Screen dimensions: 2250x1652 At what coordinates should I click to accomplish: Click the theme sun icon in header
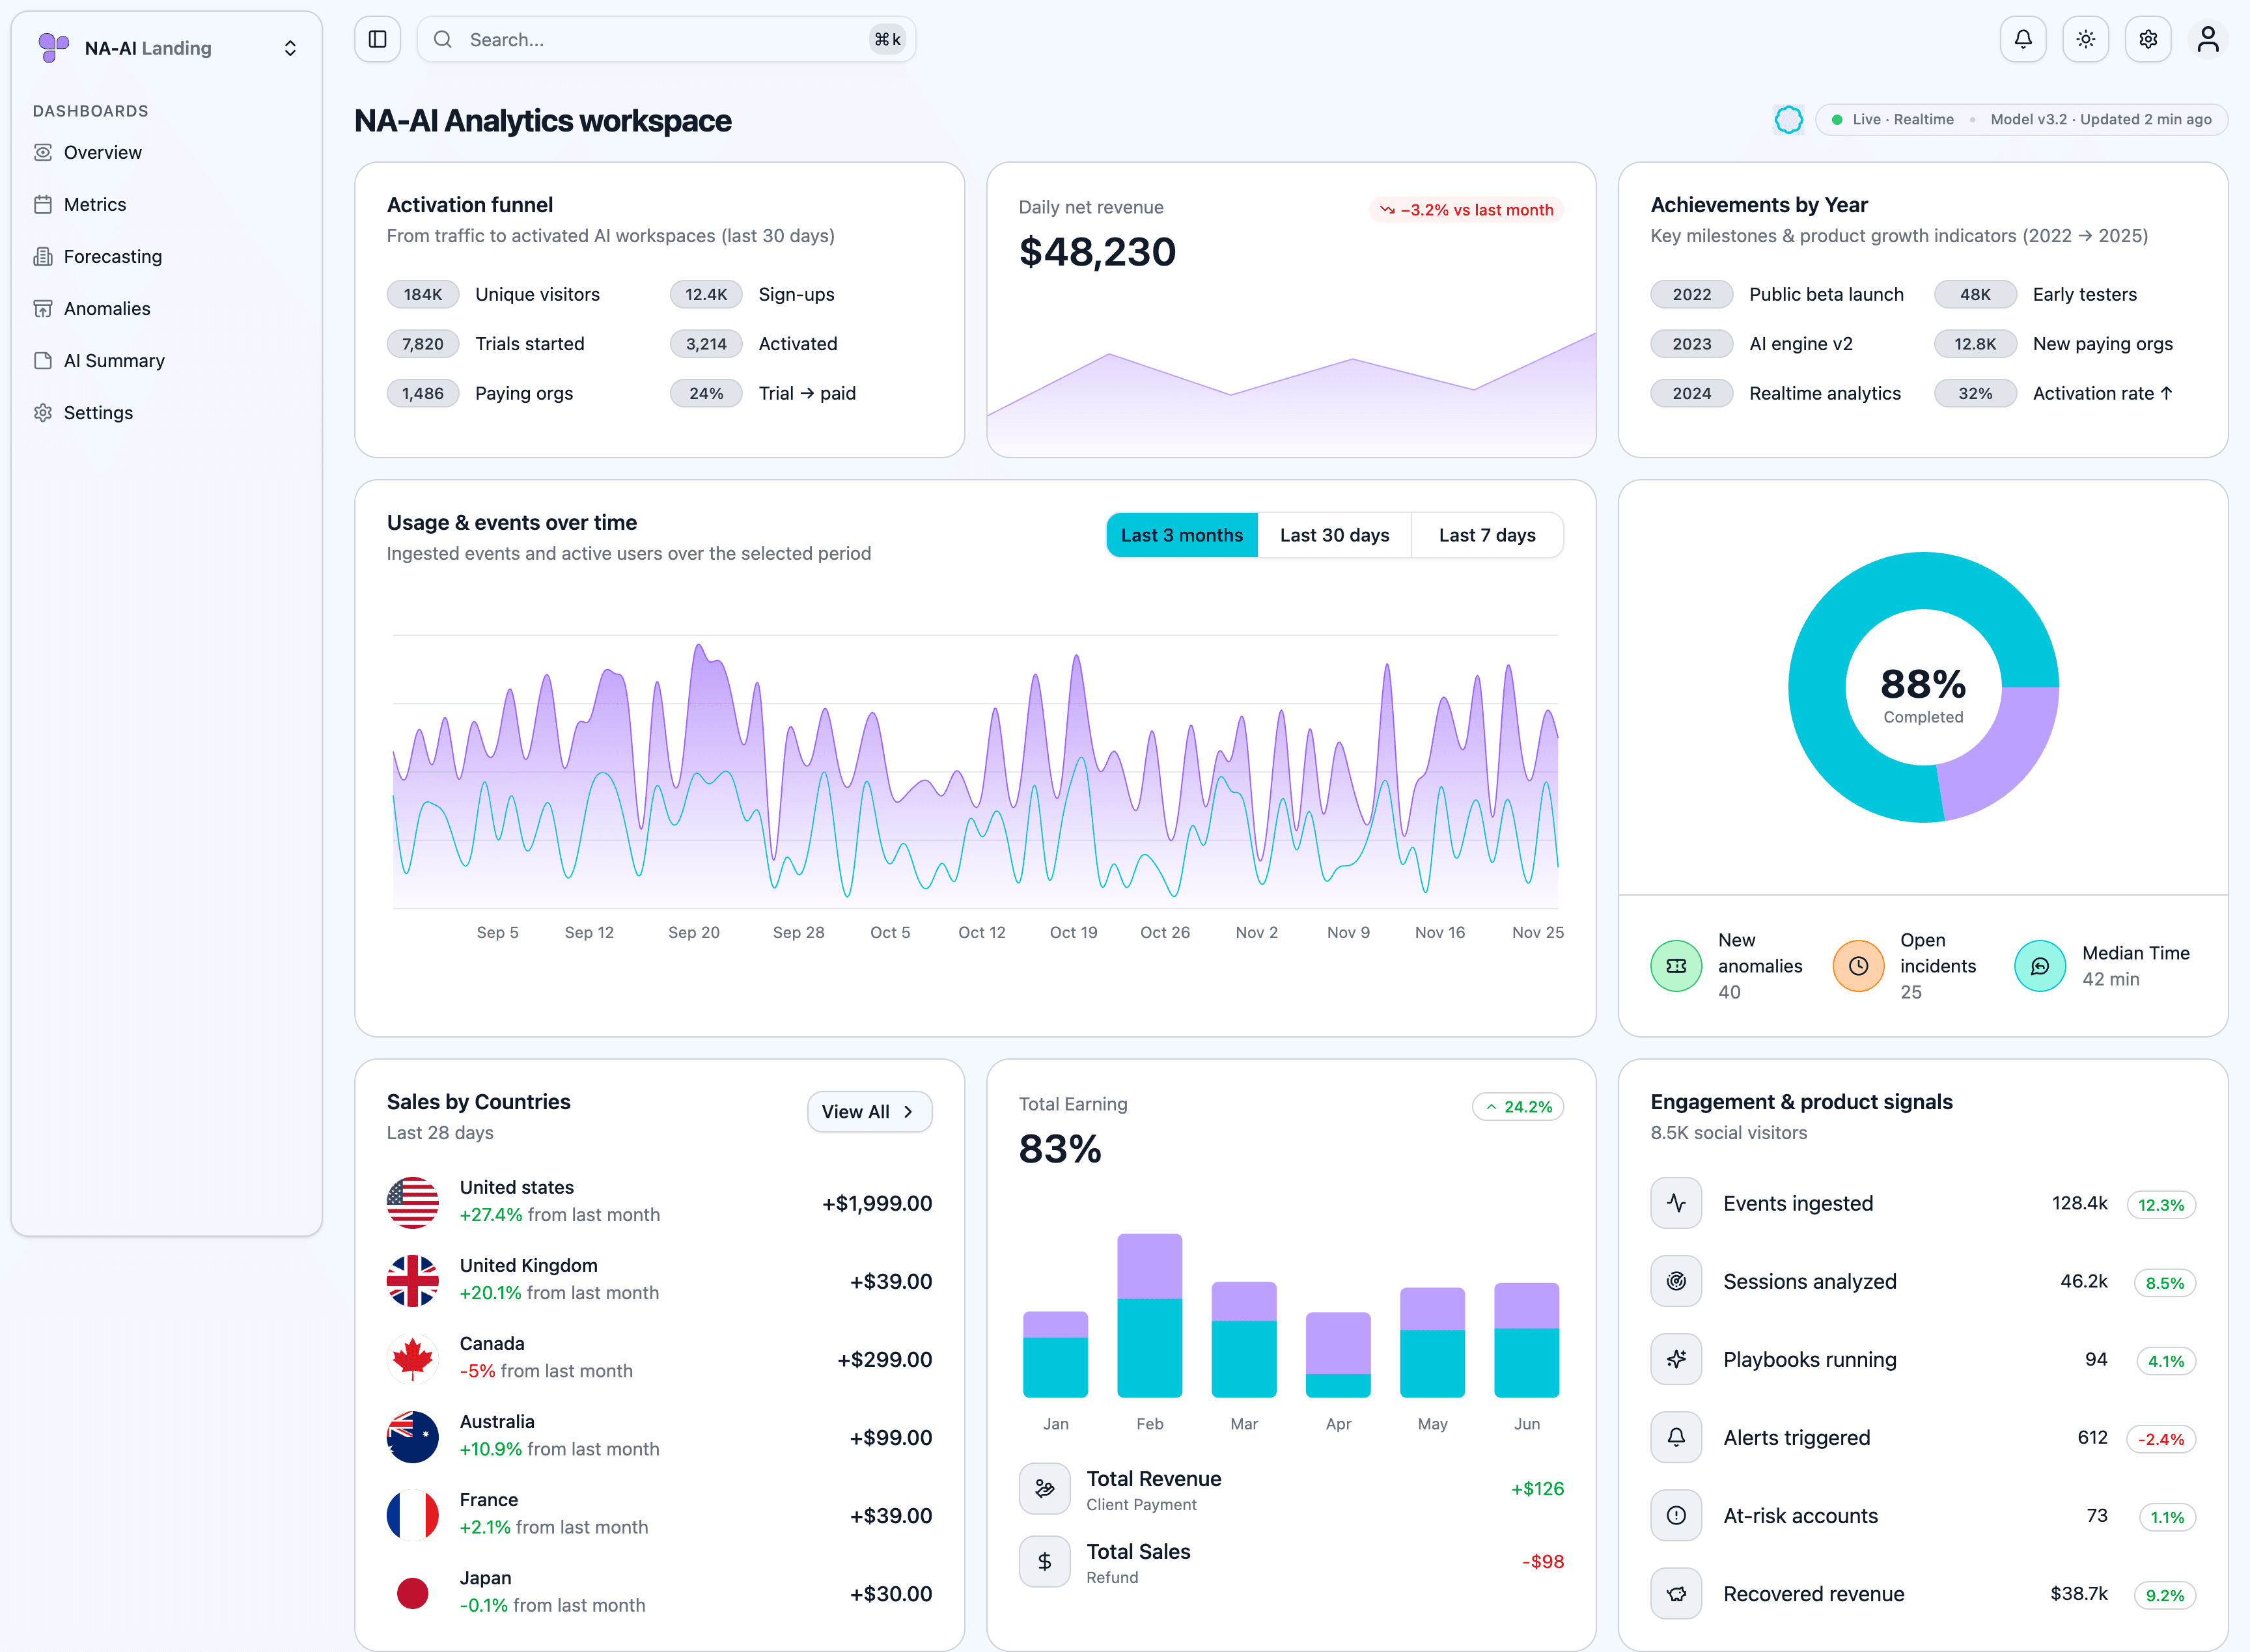(x=2086, y=39)
